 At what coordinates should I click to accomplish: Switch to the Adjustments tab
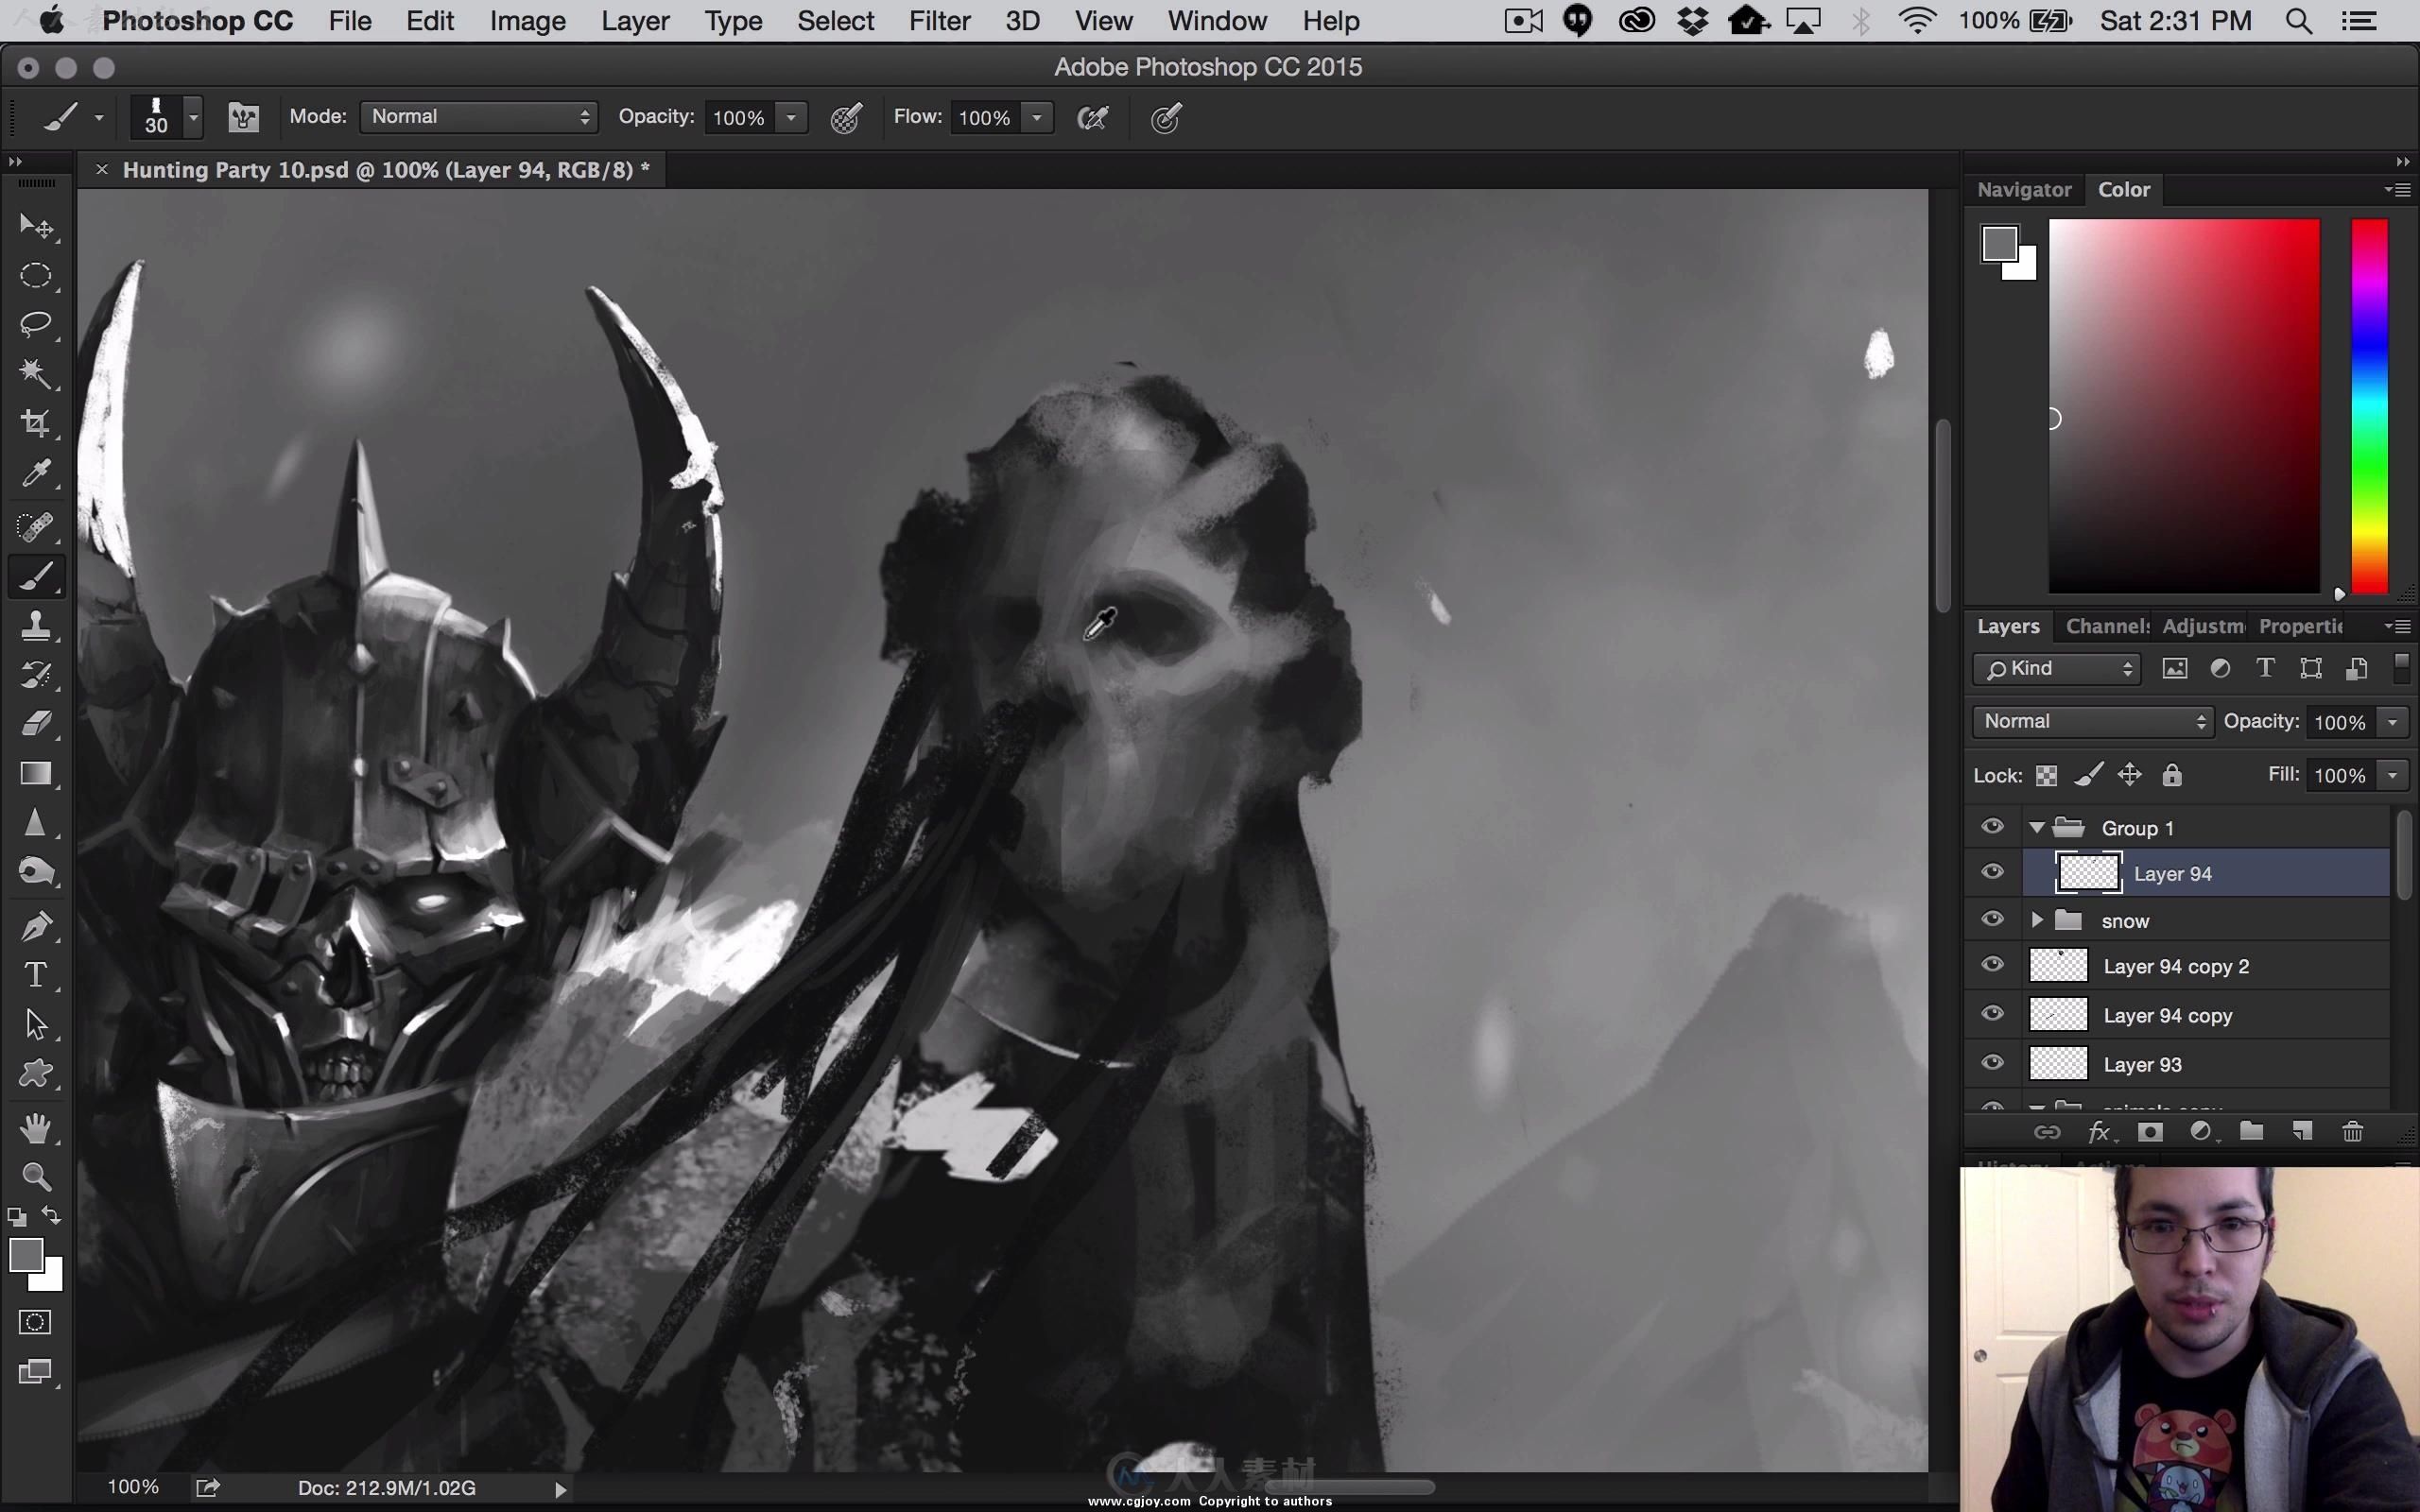(2202, 626)
